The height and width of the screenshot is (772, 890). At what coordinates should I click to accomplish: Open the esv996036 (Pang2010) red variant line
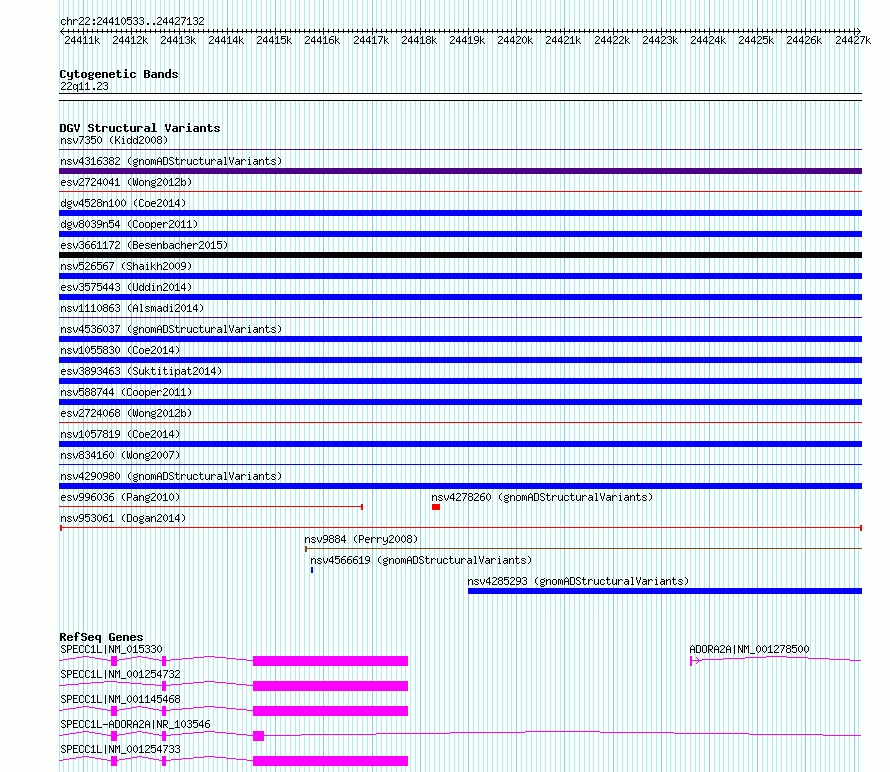click(x=210, y=507)
